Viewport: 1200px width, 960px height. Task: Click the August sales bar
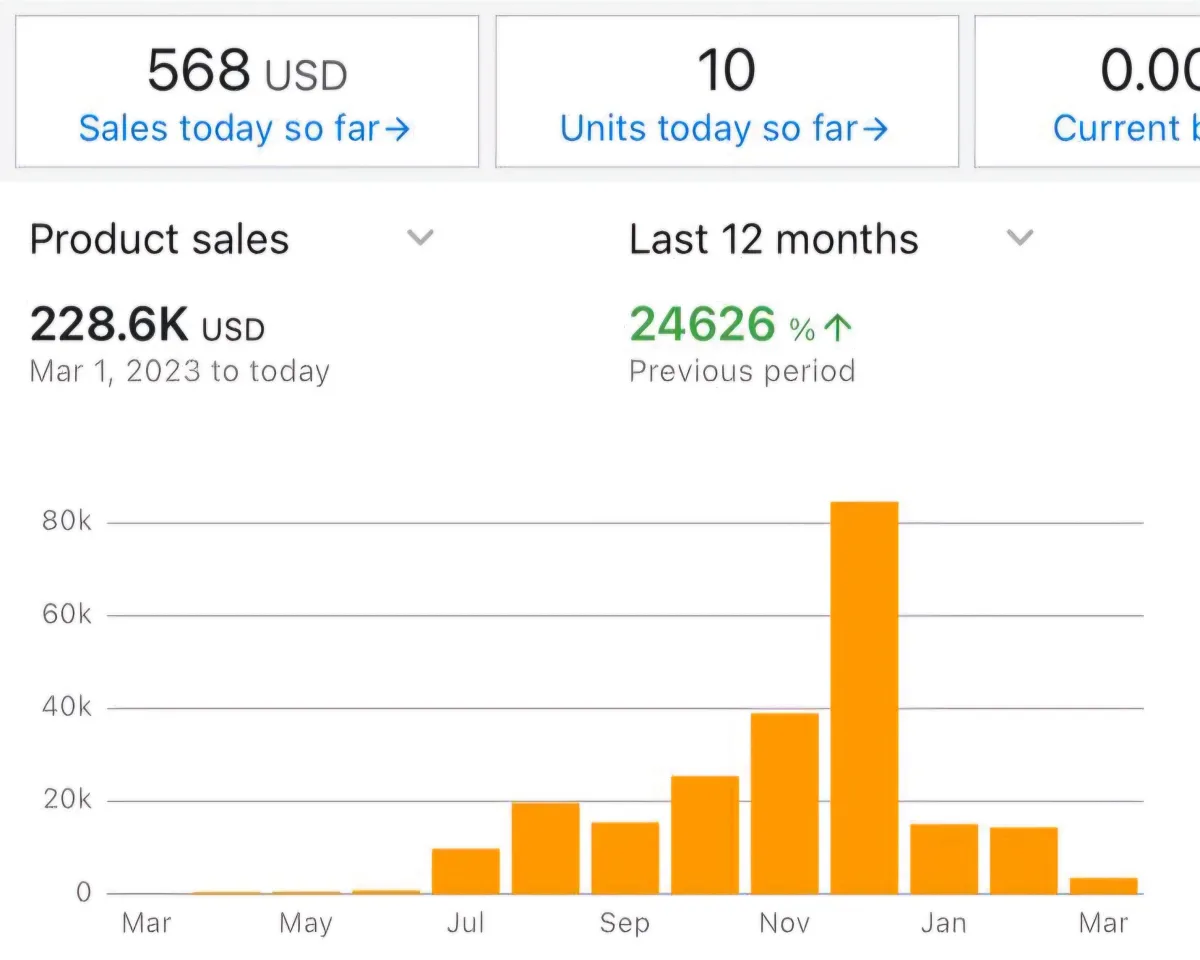545,848
